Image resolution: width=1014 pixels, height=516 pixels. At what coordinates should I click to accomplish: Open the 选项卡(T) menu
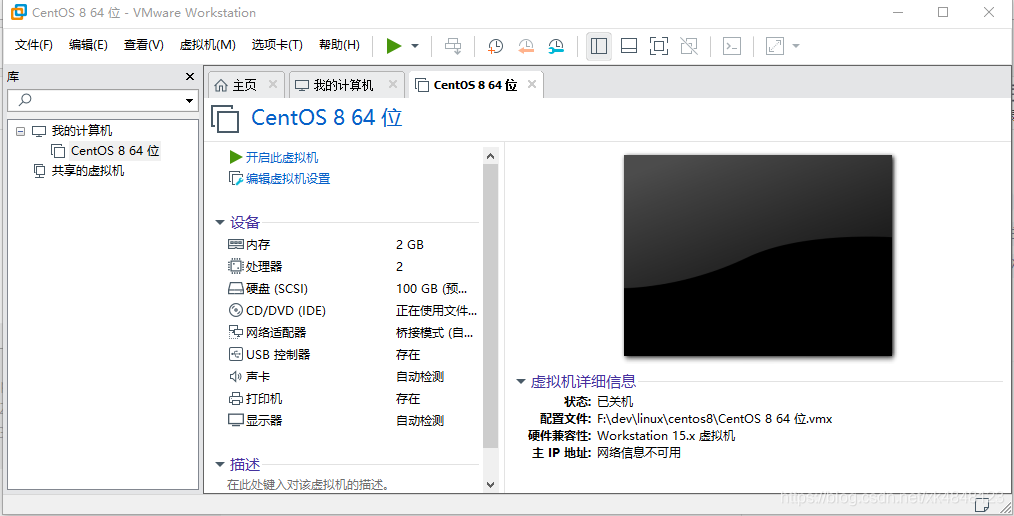click(277, 45)
